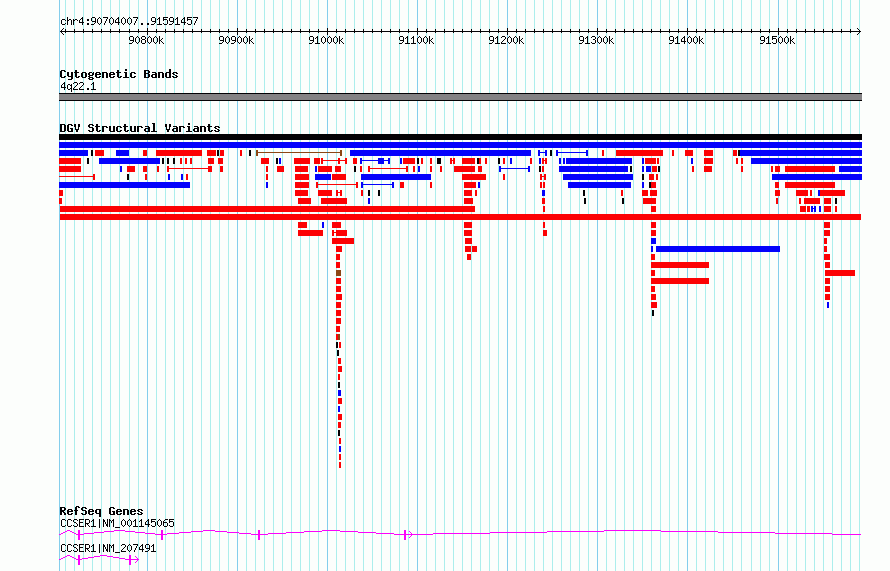The width and height of the screenshot is (890, 571).
Task: Click the 91100k ruler label
Action: click(417, 40)
